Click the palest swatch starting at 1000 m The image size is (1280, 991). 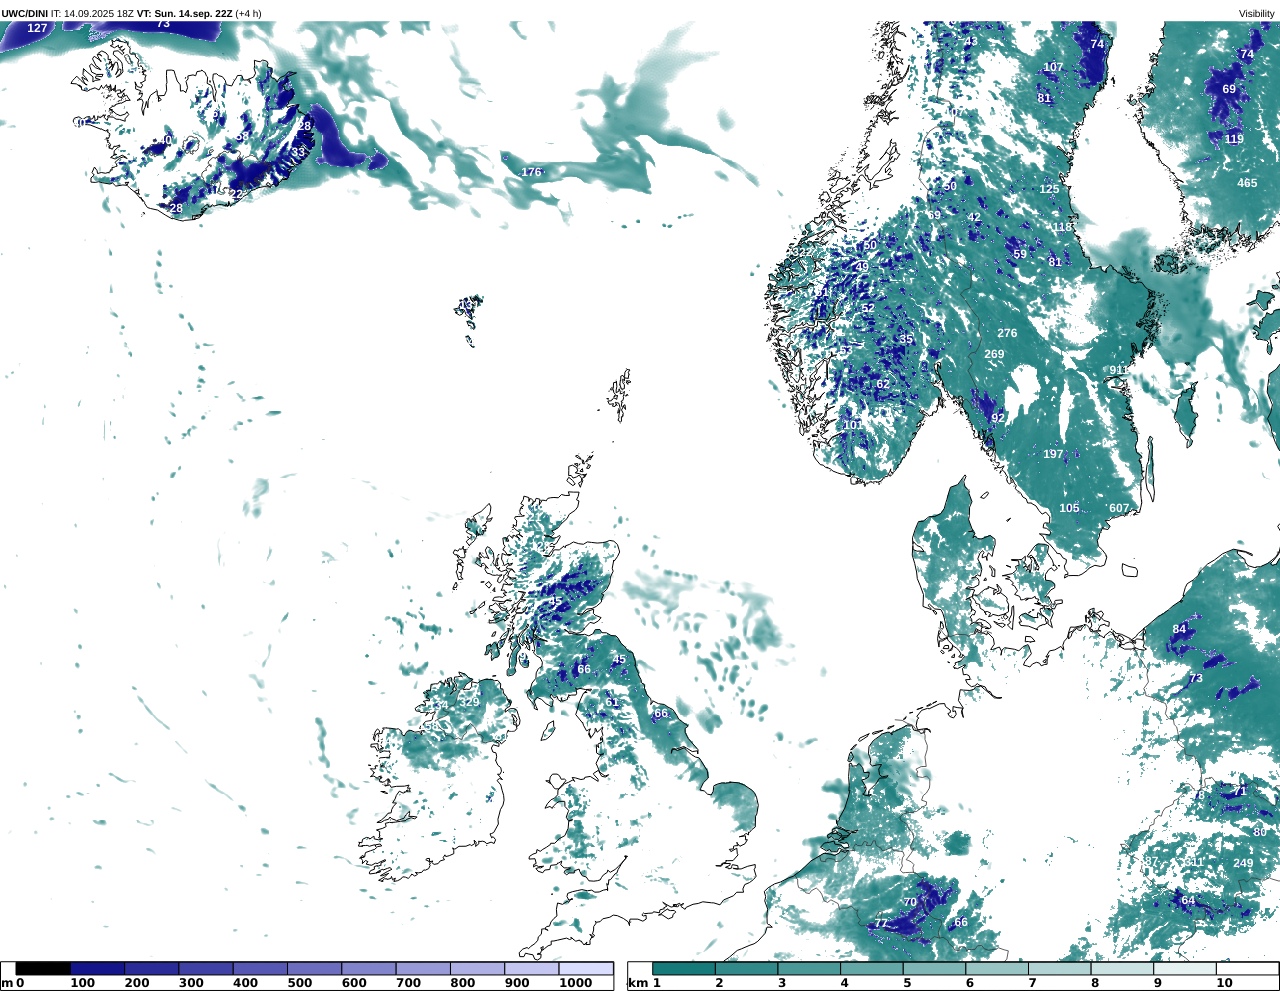tap(585, 968)
